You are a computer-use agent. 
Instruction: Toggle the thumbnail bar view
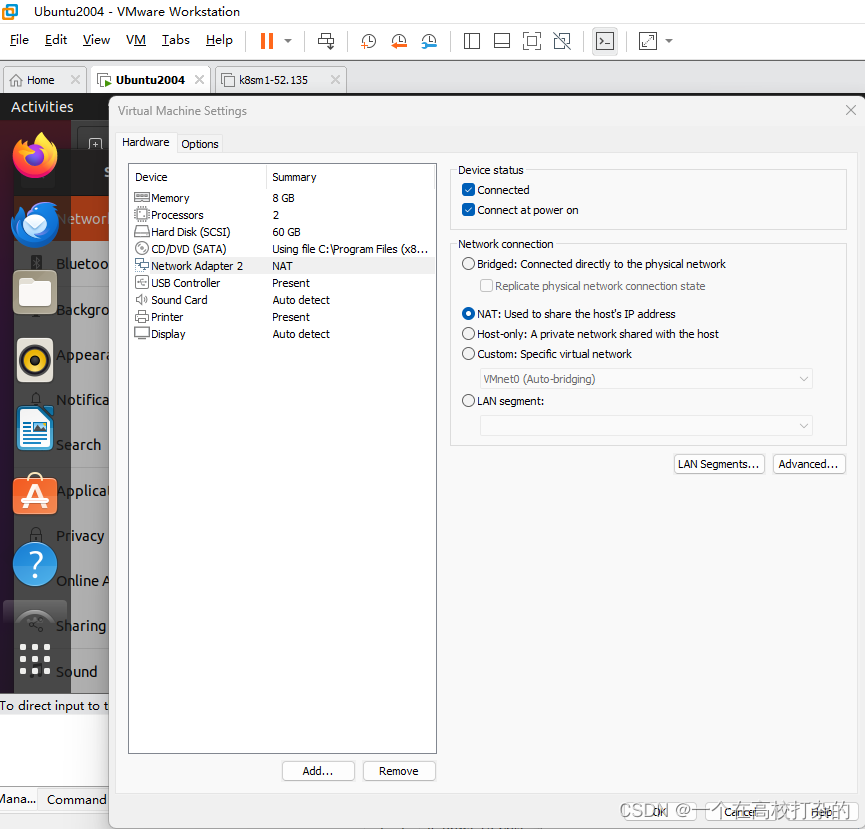click(501, 41)
